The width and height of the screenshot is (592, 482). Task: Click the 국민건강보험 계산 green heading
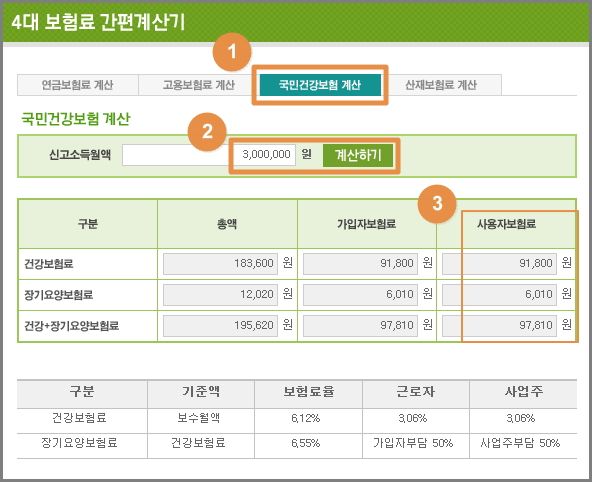76,119
